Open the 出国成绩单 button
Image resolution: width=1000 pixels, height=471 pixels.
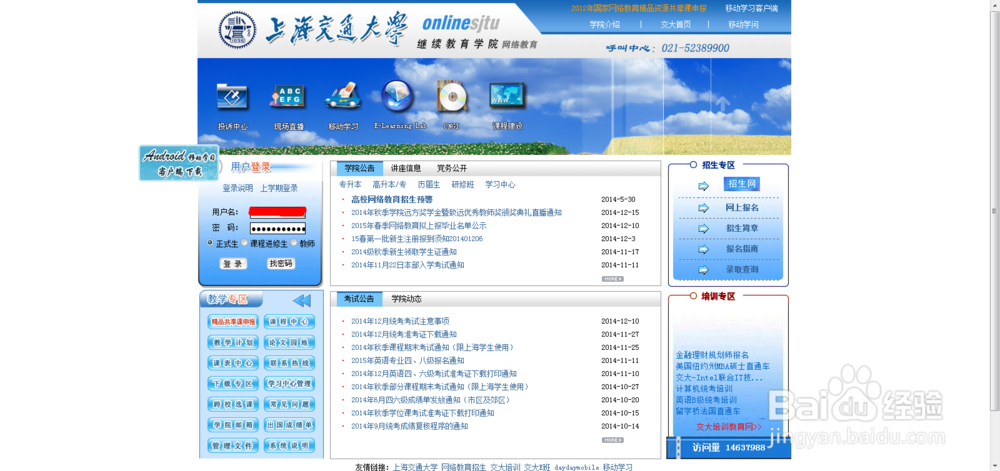(289, 425)
